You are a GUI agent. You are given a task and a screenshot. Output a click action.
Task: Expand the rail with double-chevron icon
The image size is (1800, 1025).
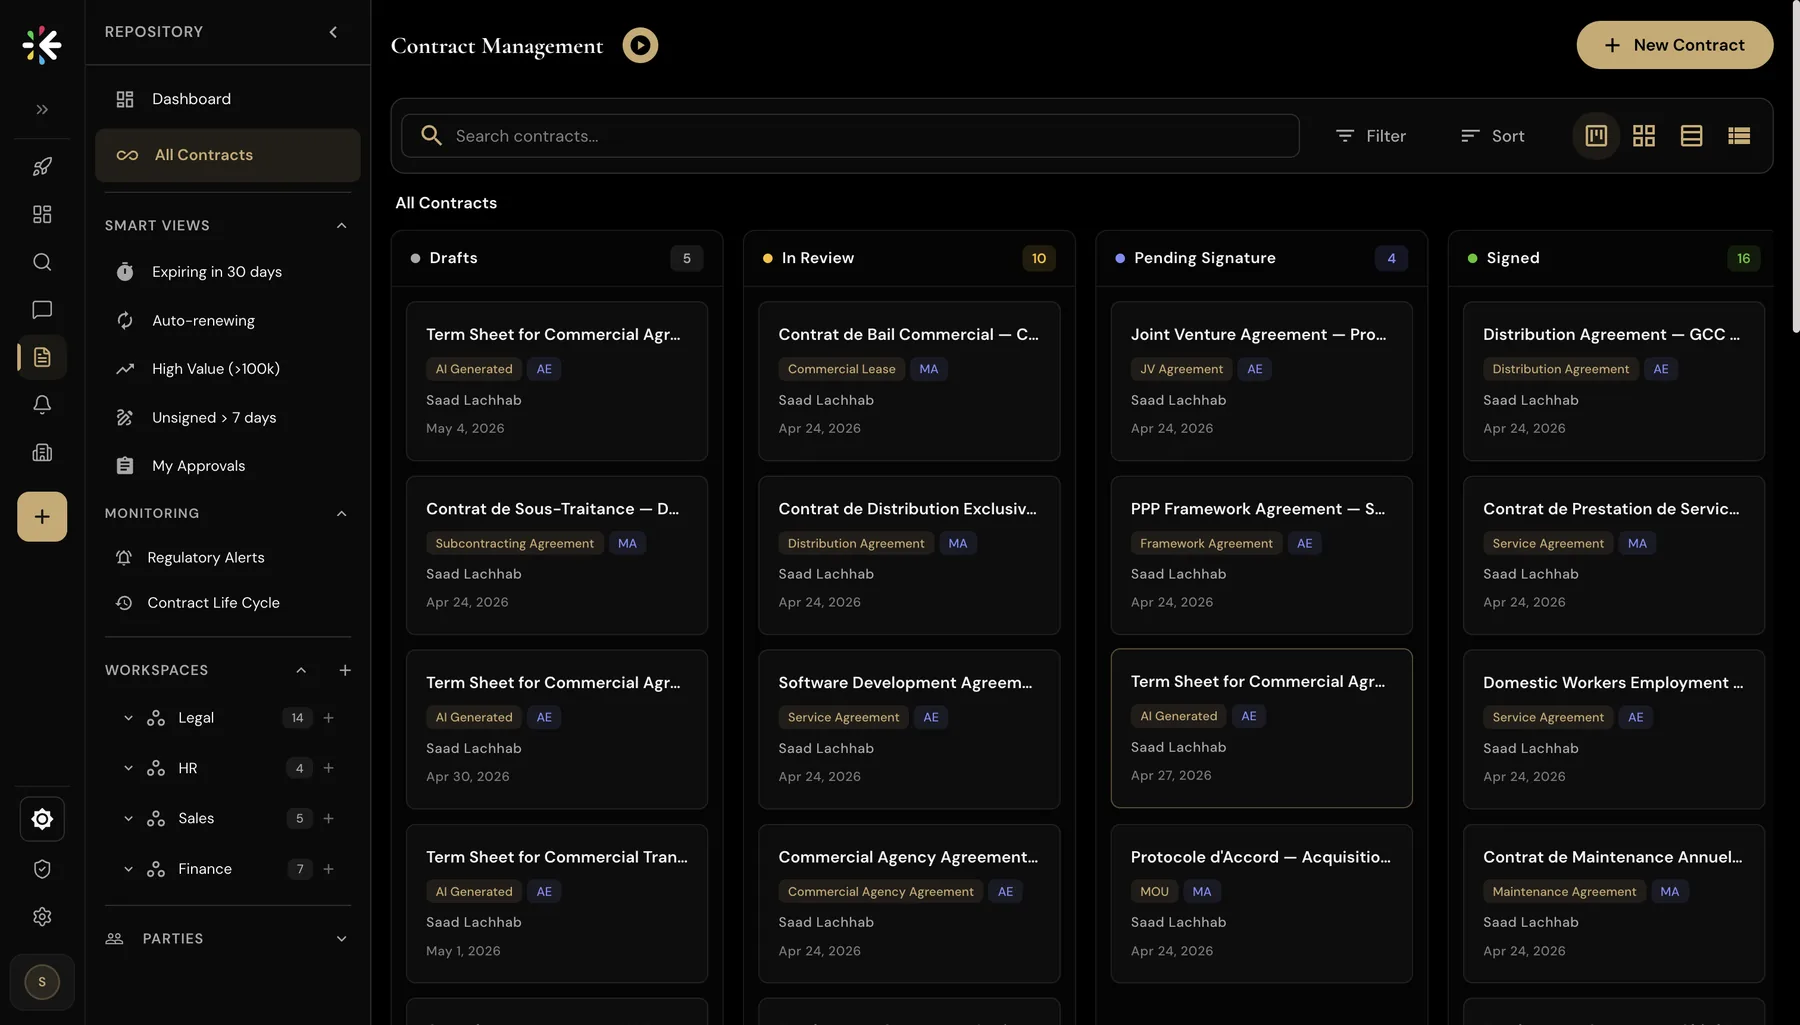coord(42,109)
